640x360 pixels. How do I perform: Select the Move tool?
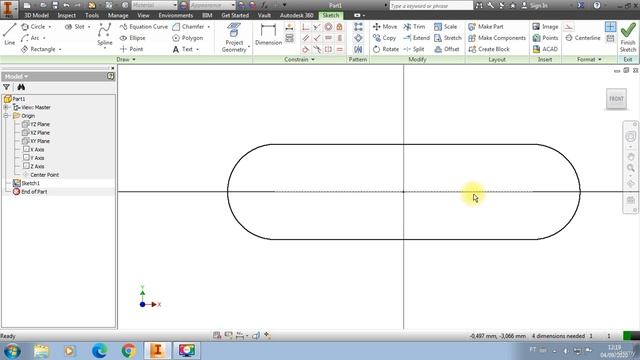384,27
